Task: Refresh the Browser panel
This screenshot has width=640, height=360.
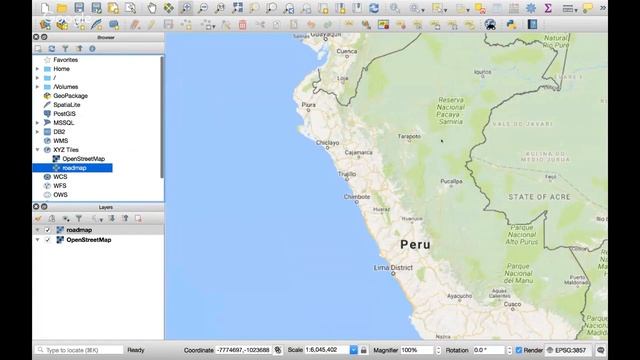Action: click(52, 49)
